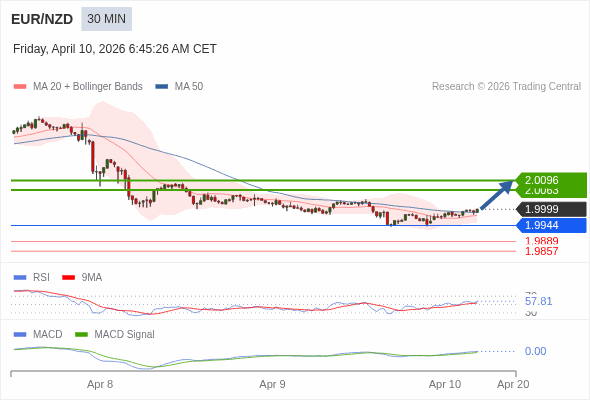Viewport: 590px width, 400px height.
Task: Click the MA 50 legend label
Action: pyautogui.click(x=189, y=87)
